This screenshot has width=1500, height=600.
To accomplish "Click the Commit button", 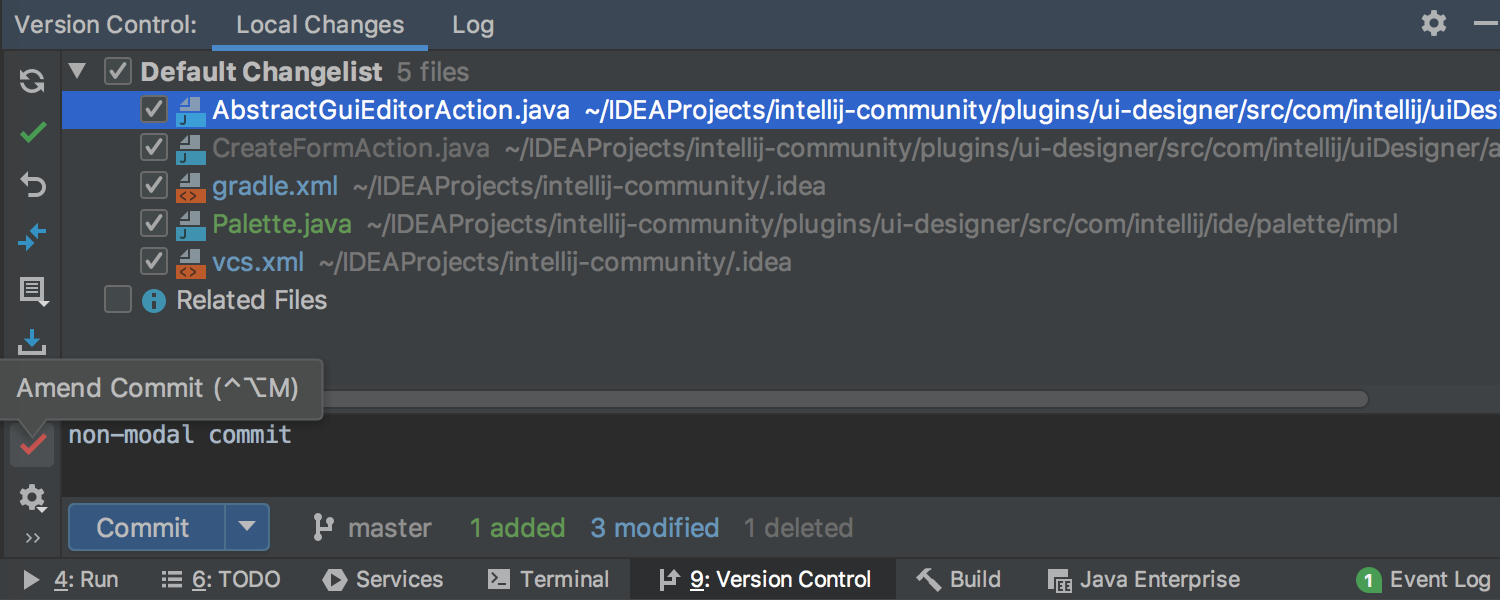I will [x=143, y=527].
